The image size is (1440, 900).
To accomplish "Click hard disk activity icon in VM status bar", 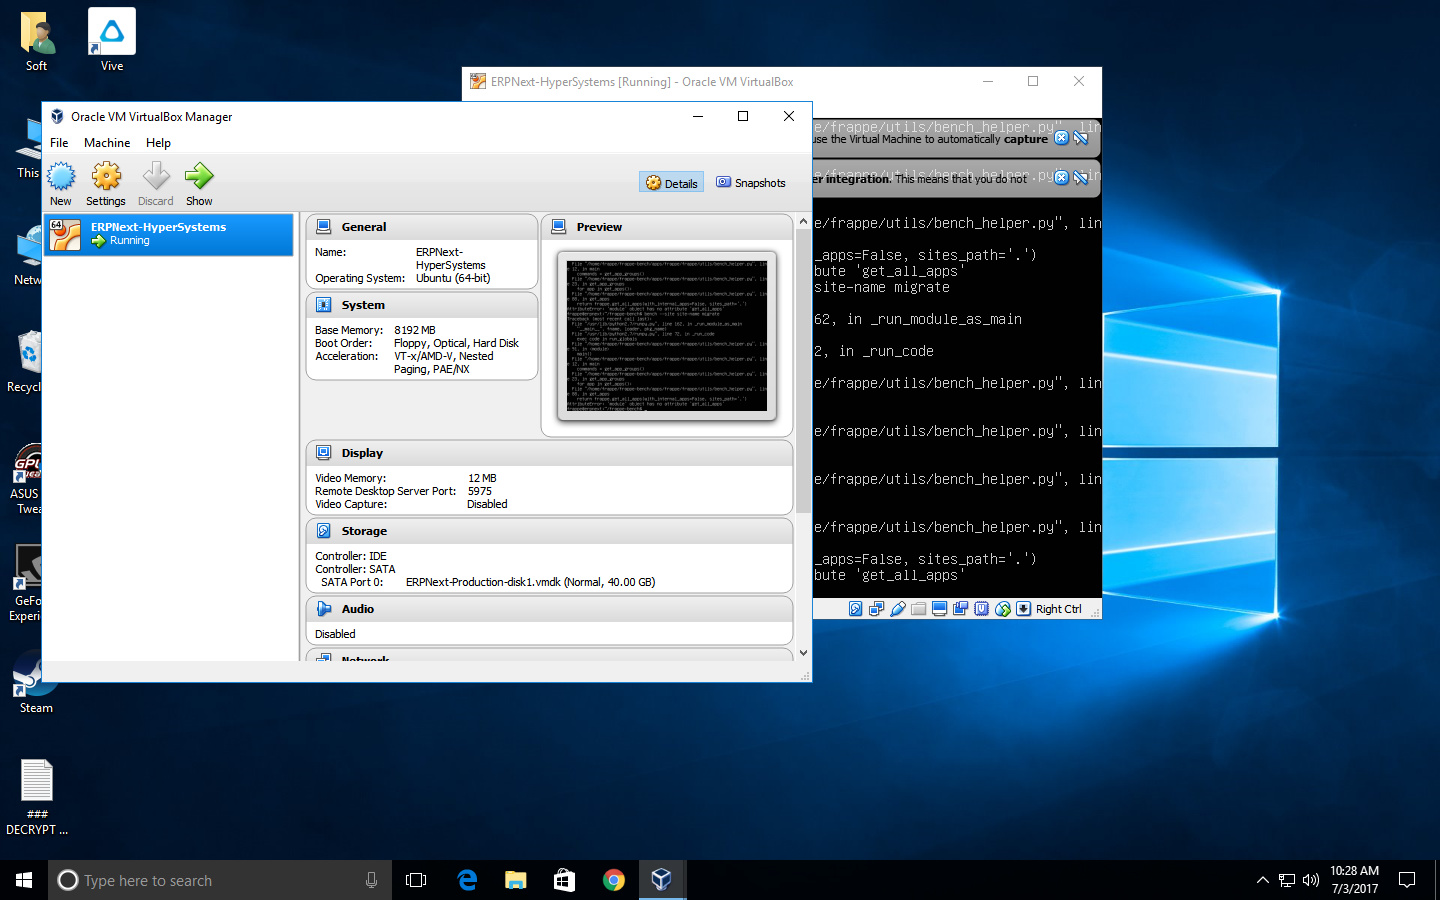I will [855, 609].
